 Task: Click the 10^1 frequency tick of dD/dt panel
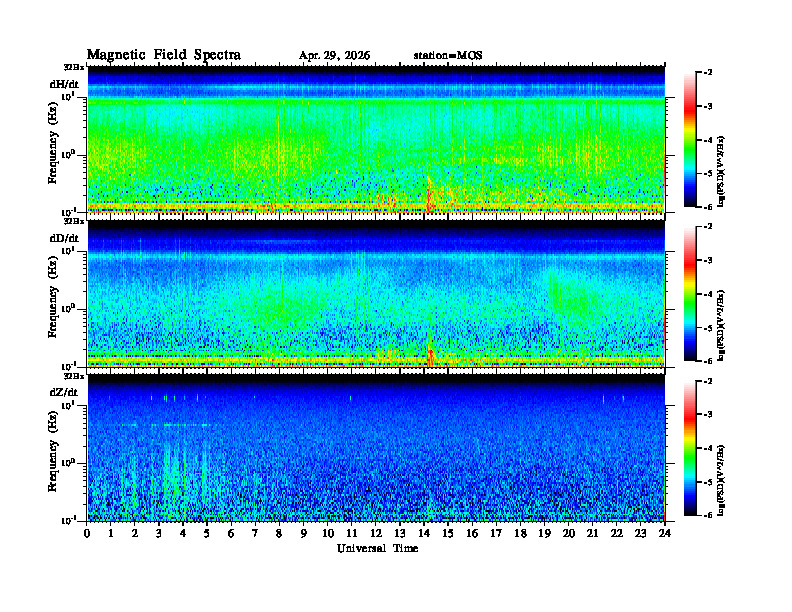point(69,250)
